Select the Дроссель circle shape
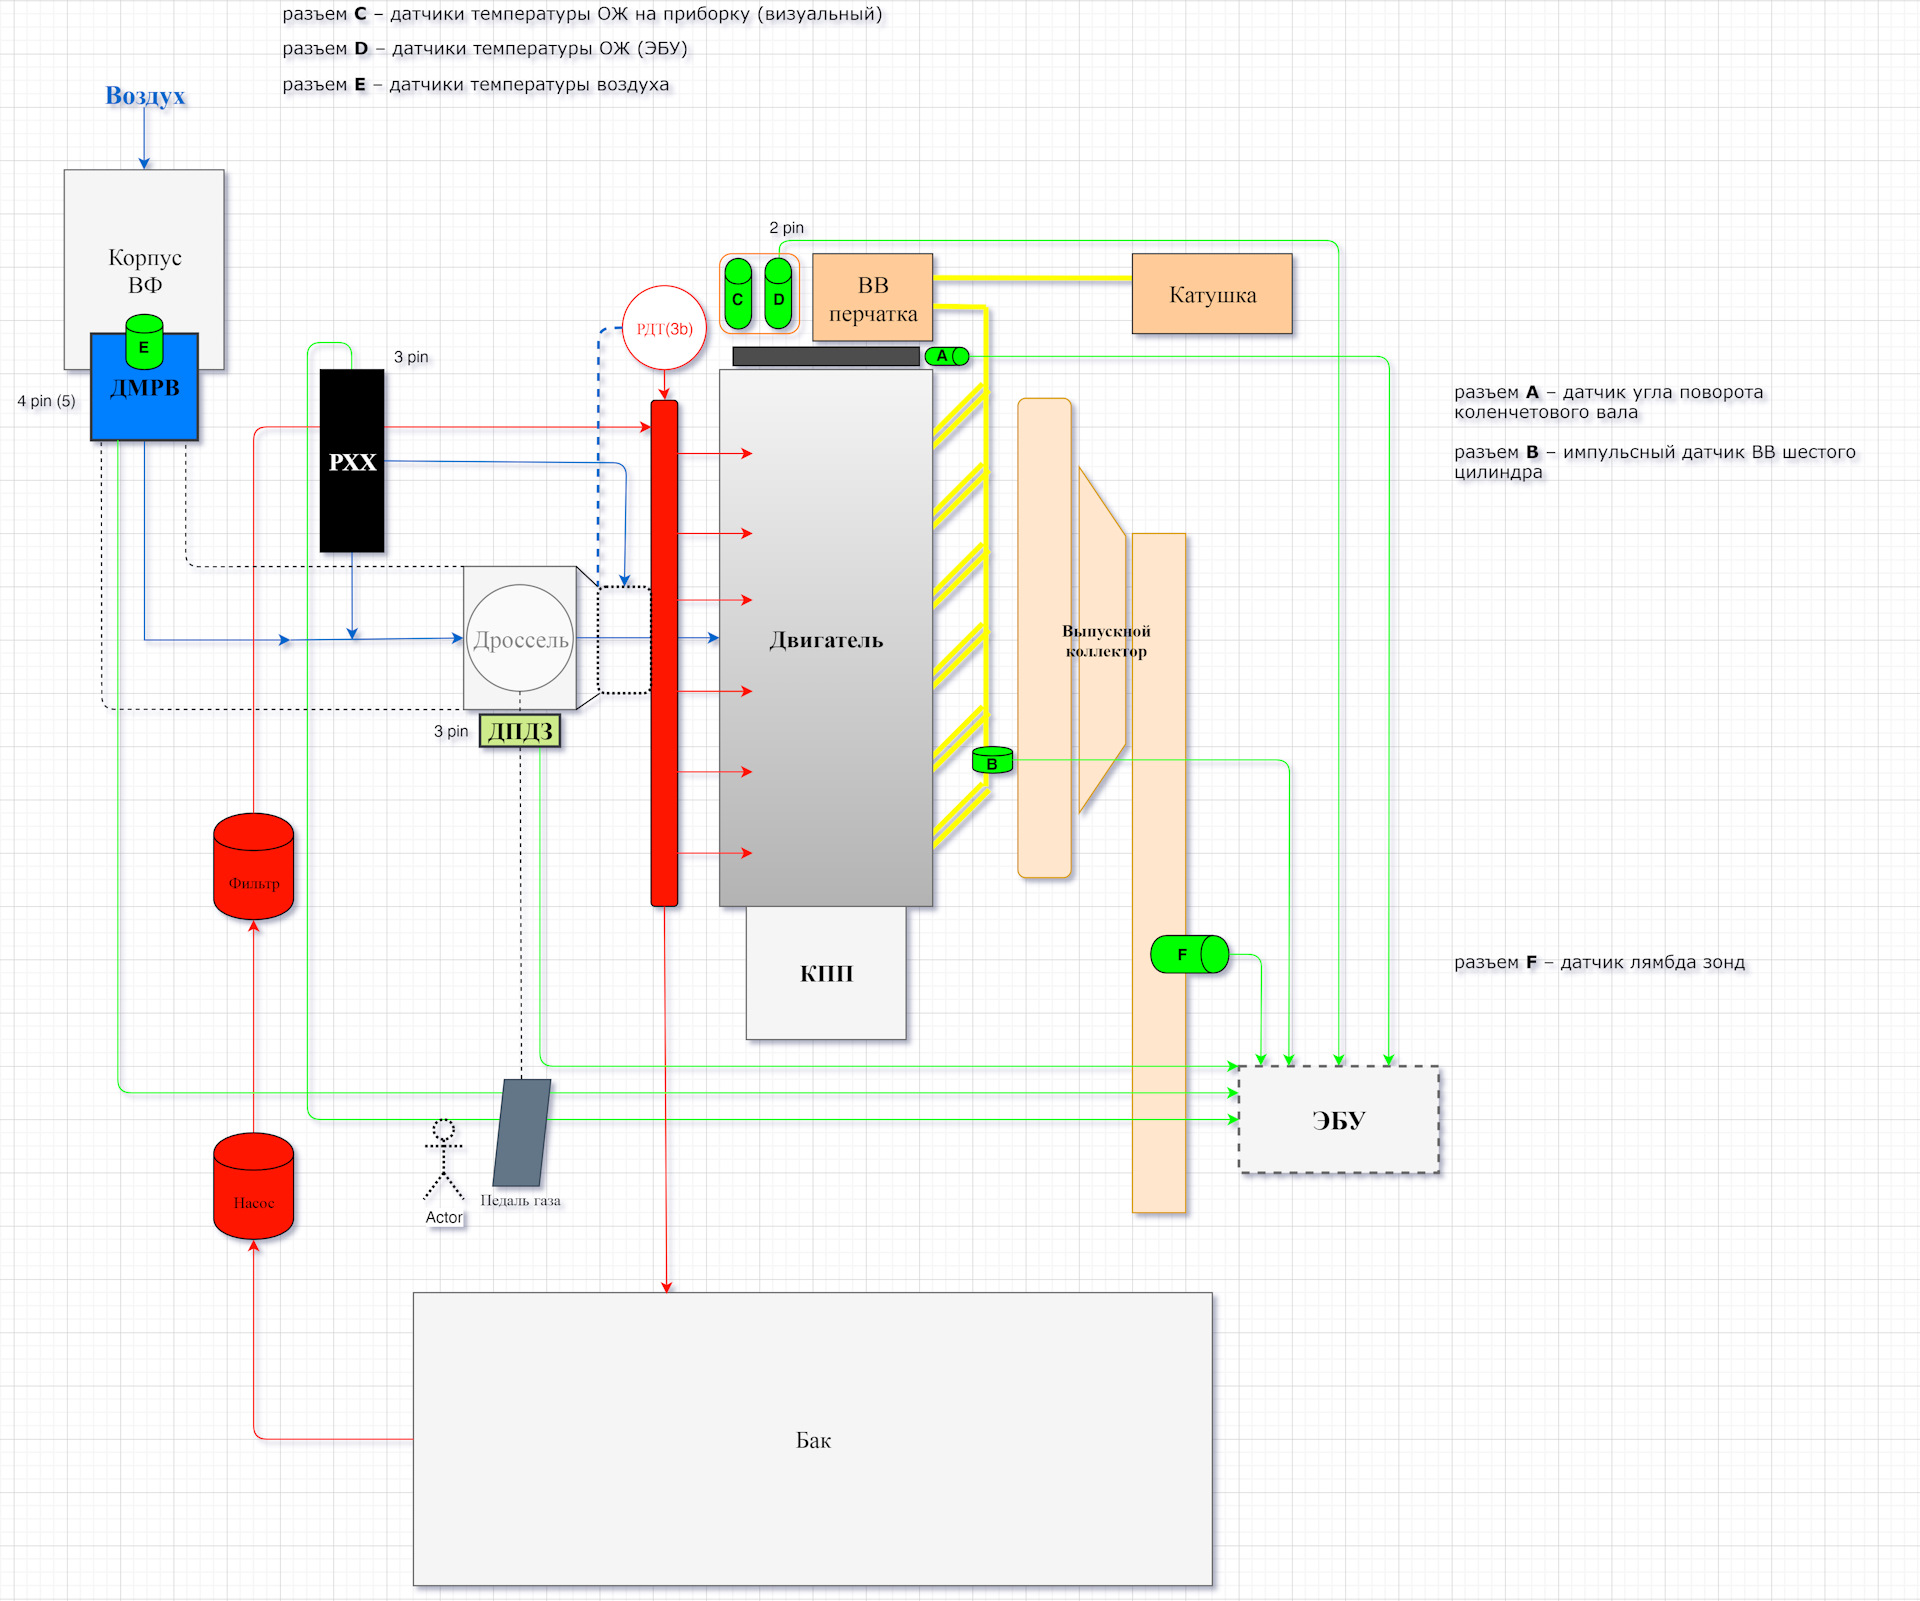 click(x=520, y=638)
